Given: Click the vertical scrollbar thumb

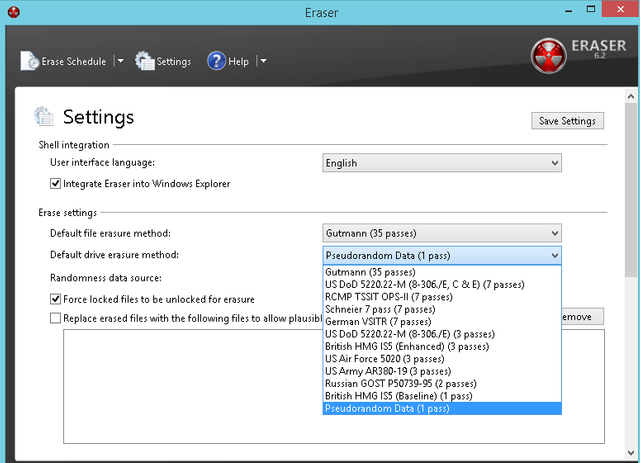Looking at the screenshot, I should coord(631,190).
